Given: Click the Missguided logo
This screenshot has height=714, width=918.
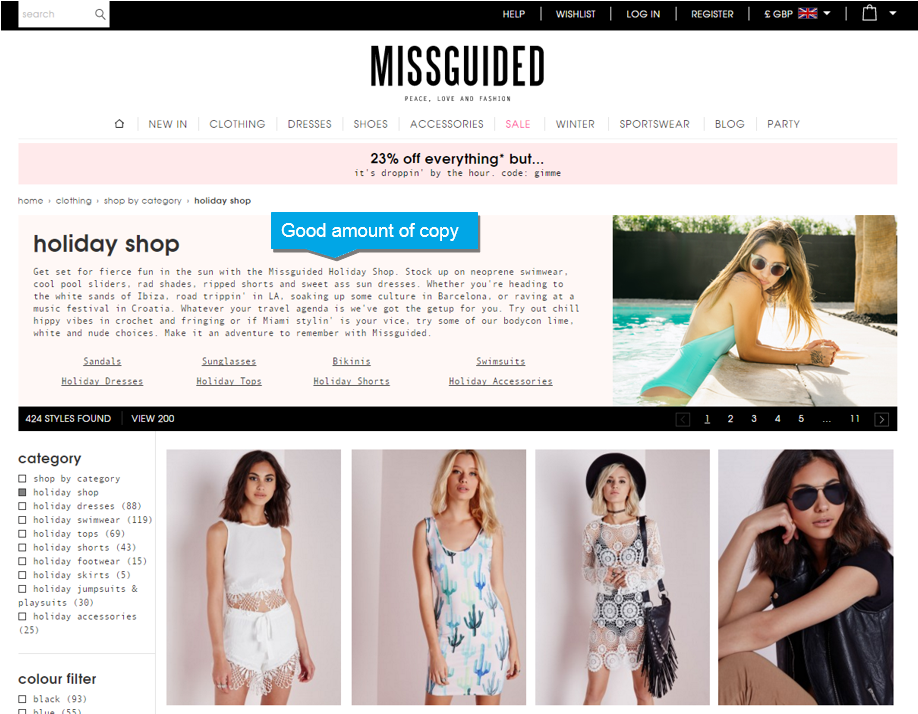Looking at the screenshot, I should tap(457, 72).
